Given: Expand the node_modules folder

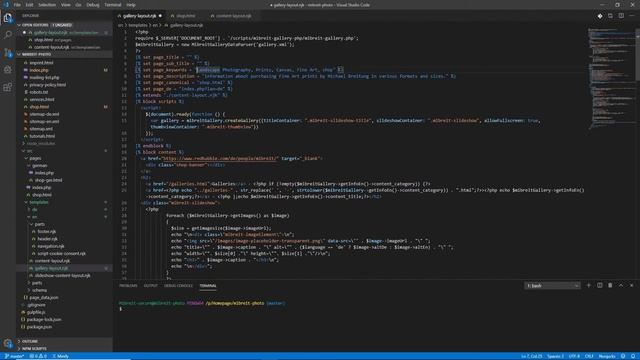Looking at the screenshot, I should (40, 144).
